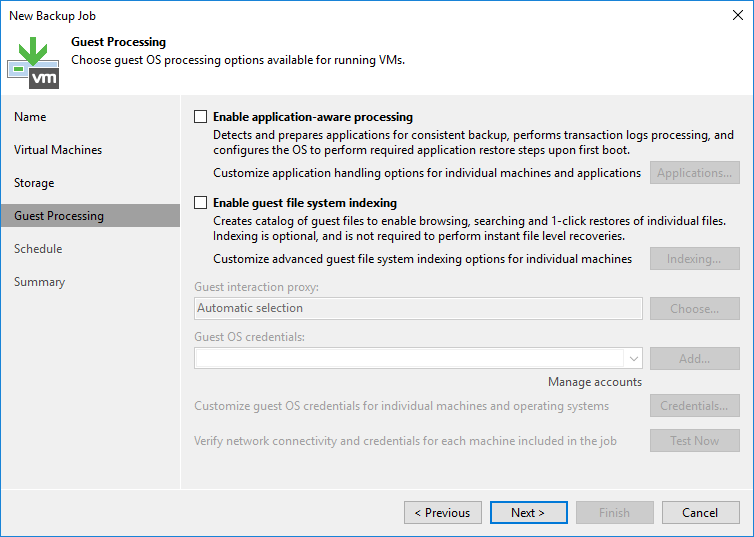The image size is (754, 537).
Task: Open the Summary step
Action: (x=40, y=282)
